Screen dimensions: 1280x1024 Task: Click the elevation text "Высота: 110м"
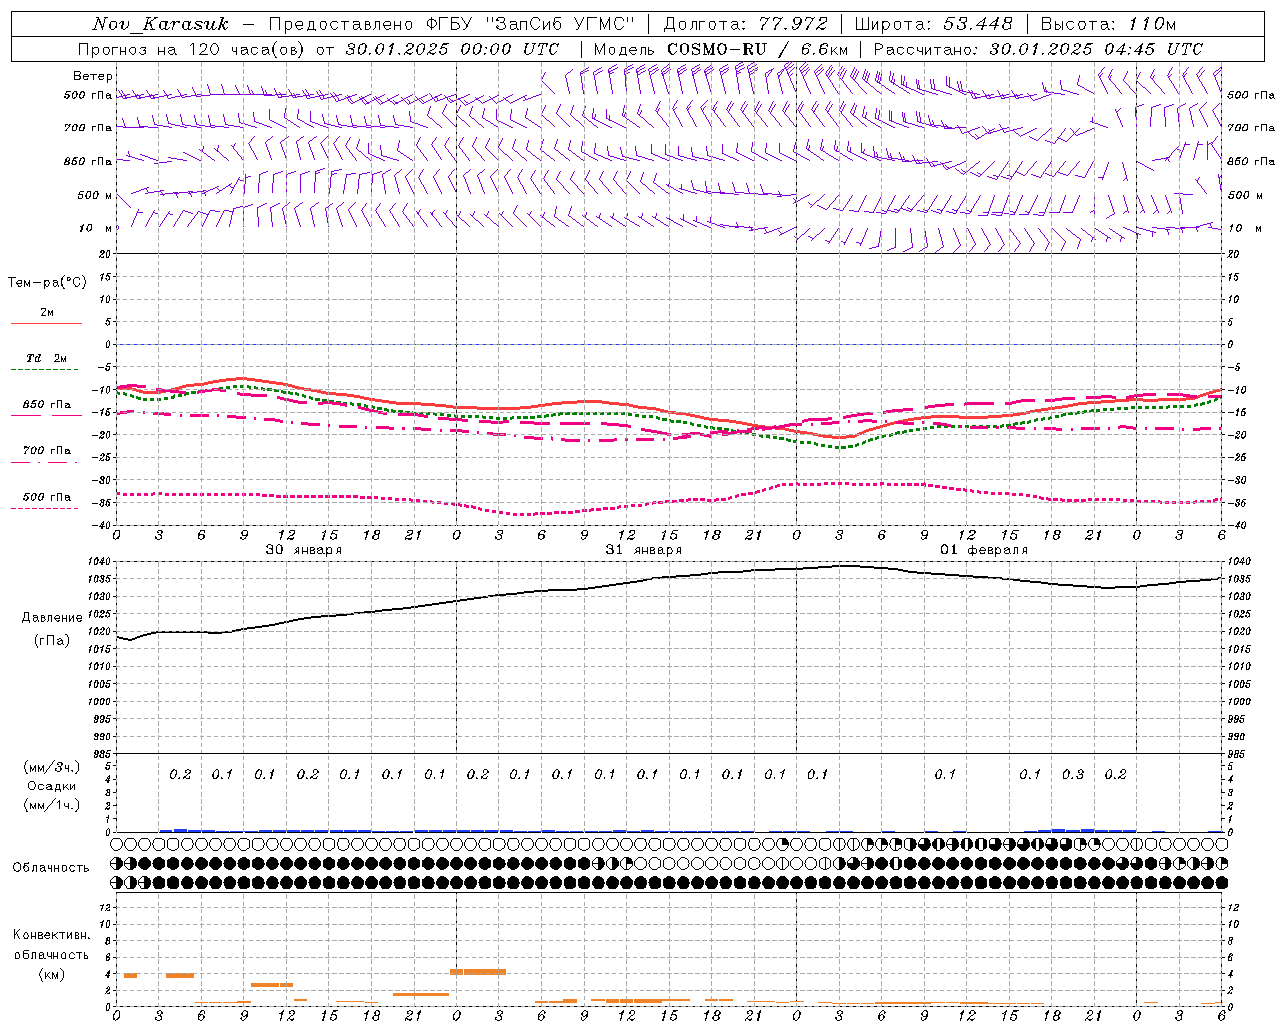(1108, 24)
